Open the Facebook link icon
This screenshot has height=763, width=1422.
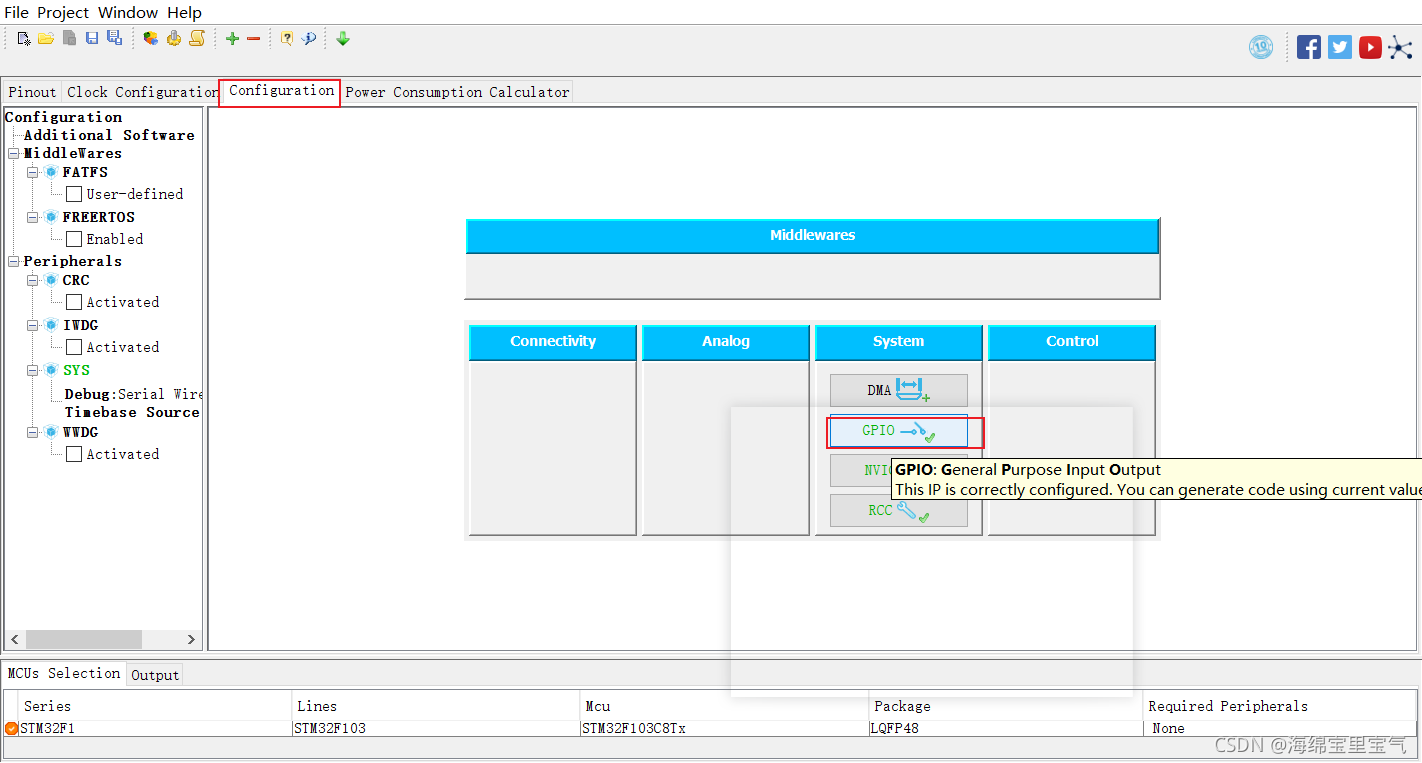(x=1309, y=47)
